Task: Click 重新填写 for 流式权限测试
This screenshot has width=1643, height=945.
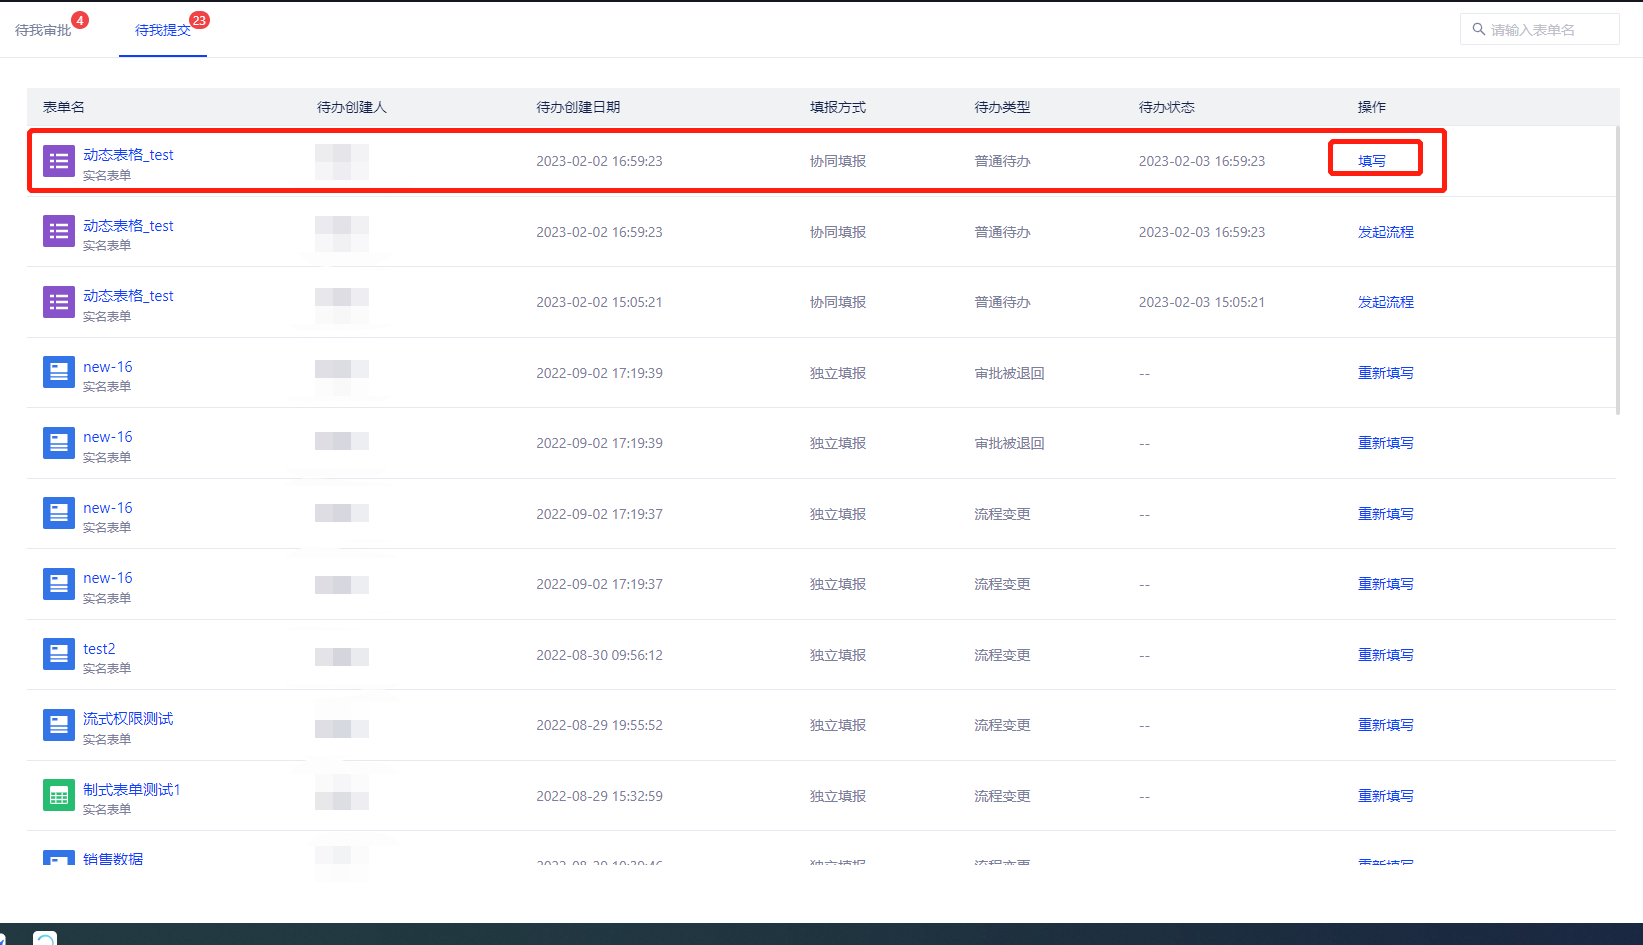Action: (x=1385, y=725)
